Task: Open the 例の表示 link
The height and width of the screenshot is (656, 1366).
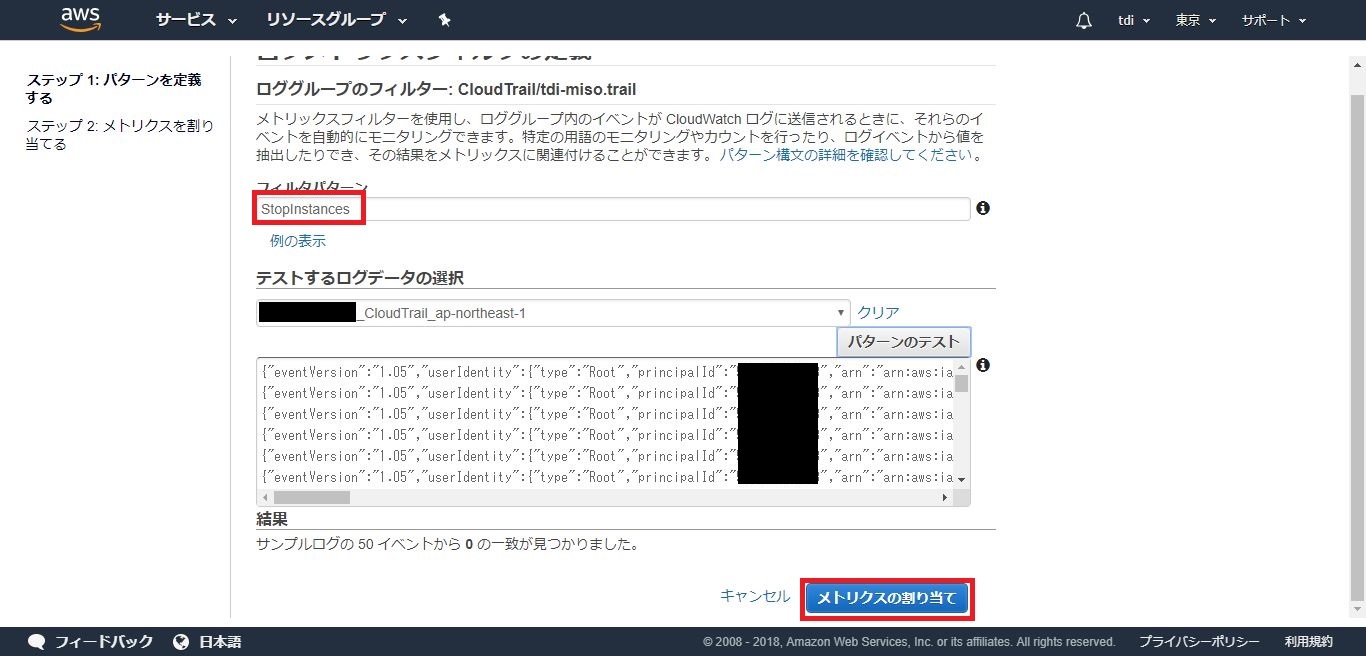Action: click(297, 241)
